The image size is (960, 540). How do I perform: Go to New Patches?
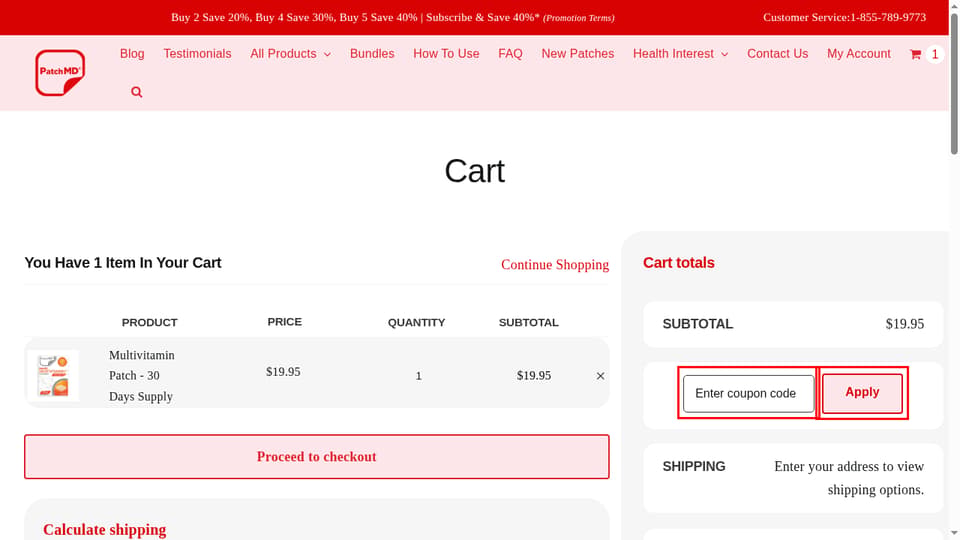pos(577,54)
